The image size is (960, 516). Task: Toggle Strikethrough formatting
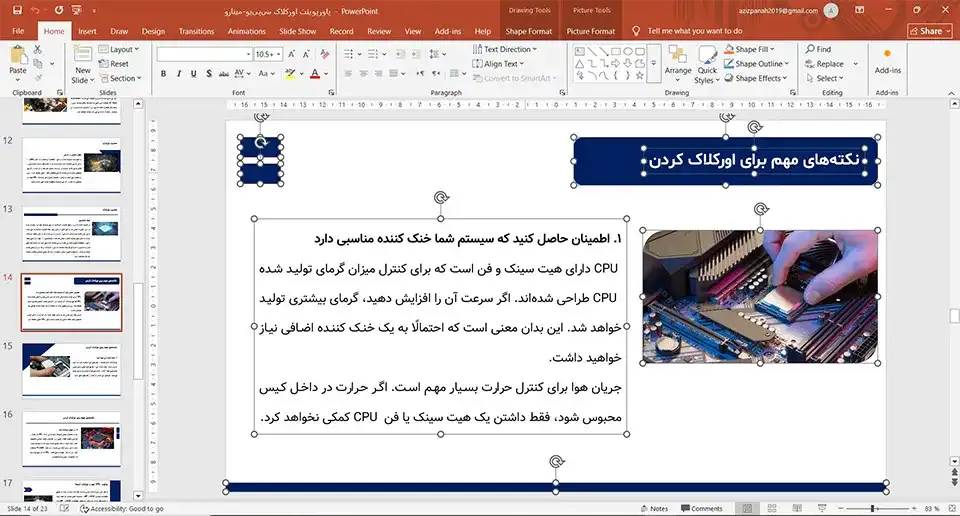click(x=223, y=73)
